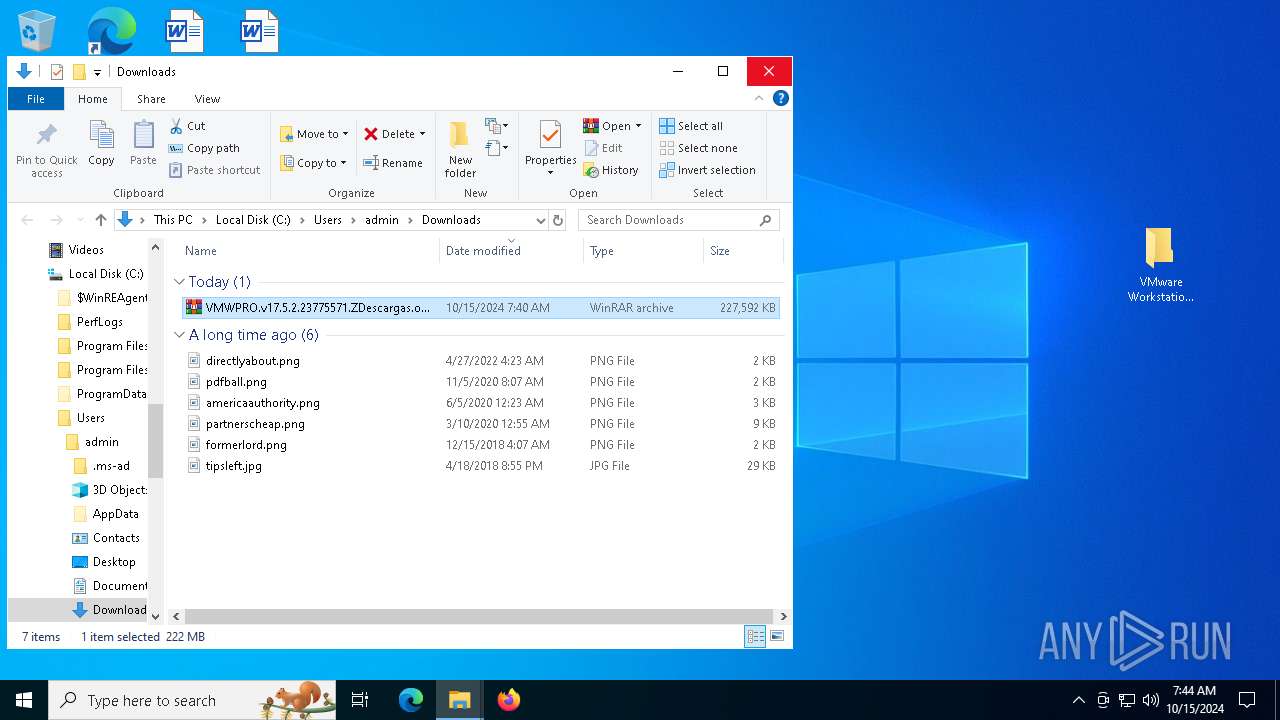Switch to the View ribbon tab
The width and height of the screenshot is (1280, 720).
207,99
